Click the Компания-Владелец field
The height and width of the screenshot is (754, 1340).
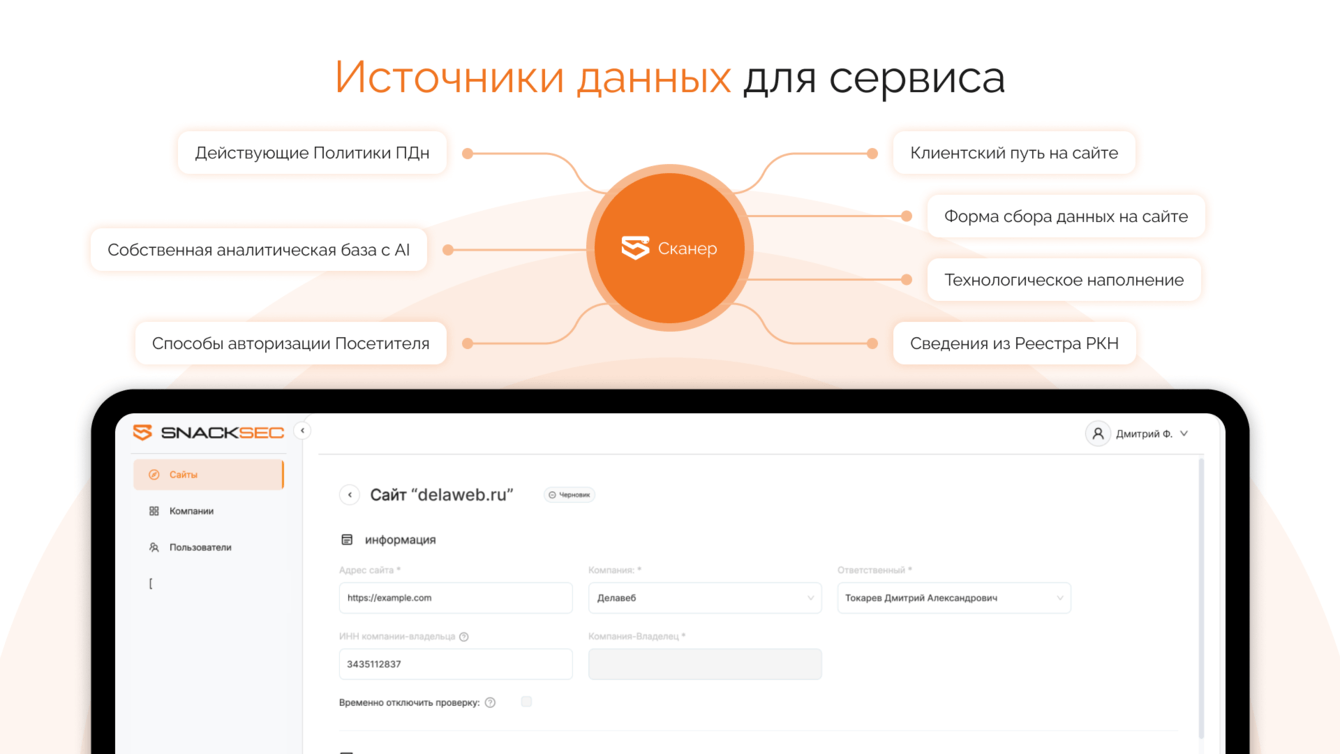pyautogui.click(x=705, y=664)
